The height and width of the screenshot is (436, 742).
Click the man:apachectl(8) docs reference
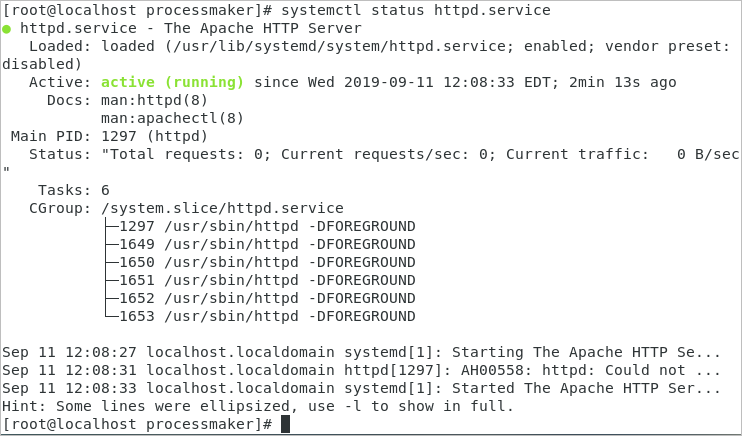click(172, 118)
